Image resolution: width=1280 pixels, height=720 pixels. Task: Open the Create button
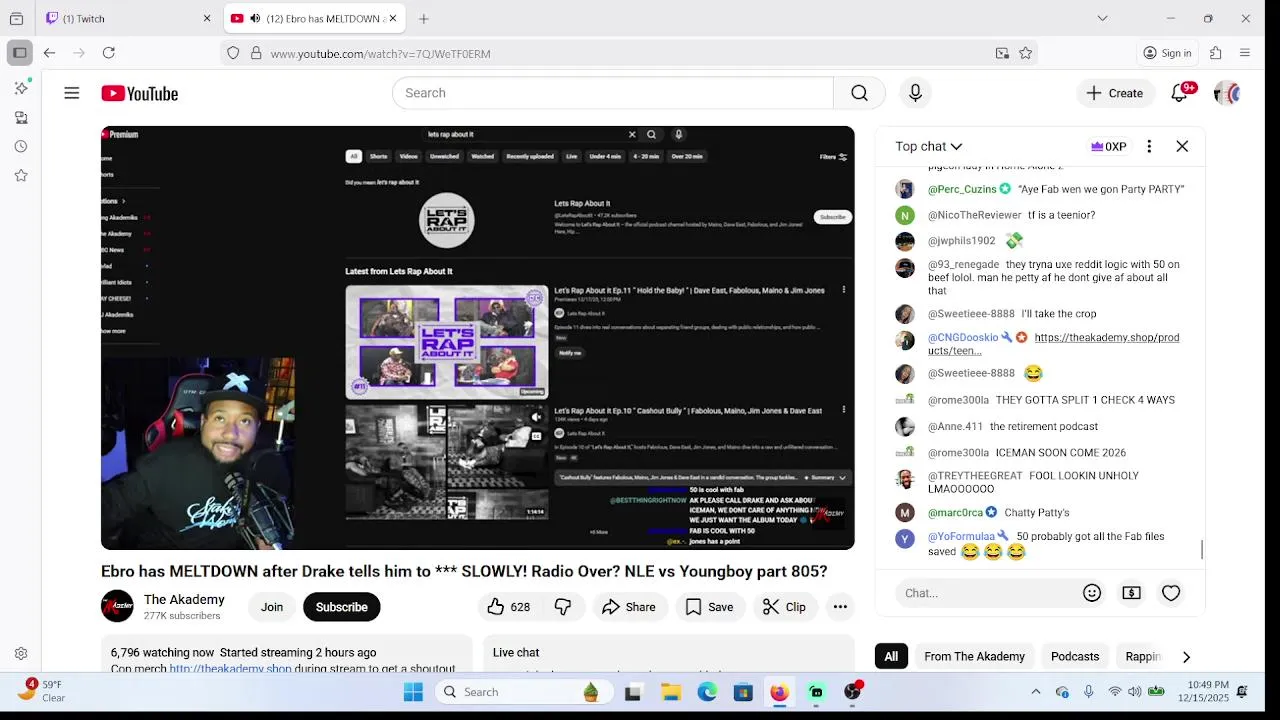(1116, 93)
